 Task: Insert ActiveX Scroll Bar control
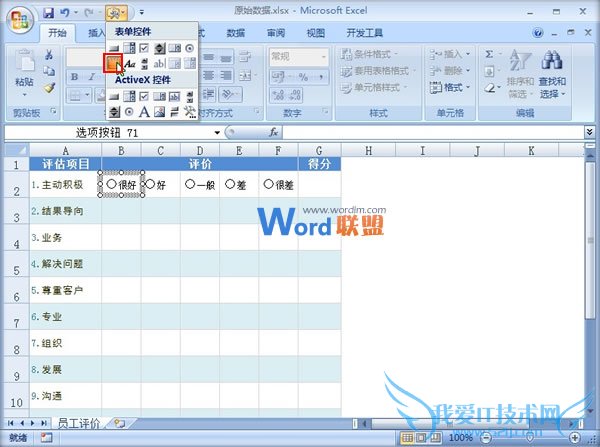pyautogui.click(x=190, y=96)
